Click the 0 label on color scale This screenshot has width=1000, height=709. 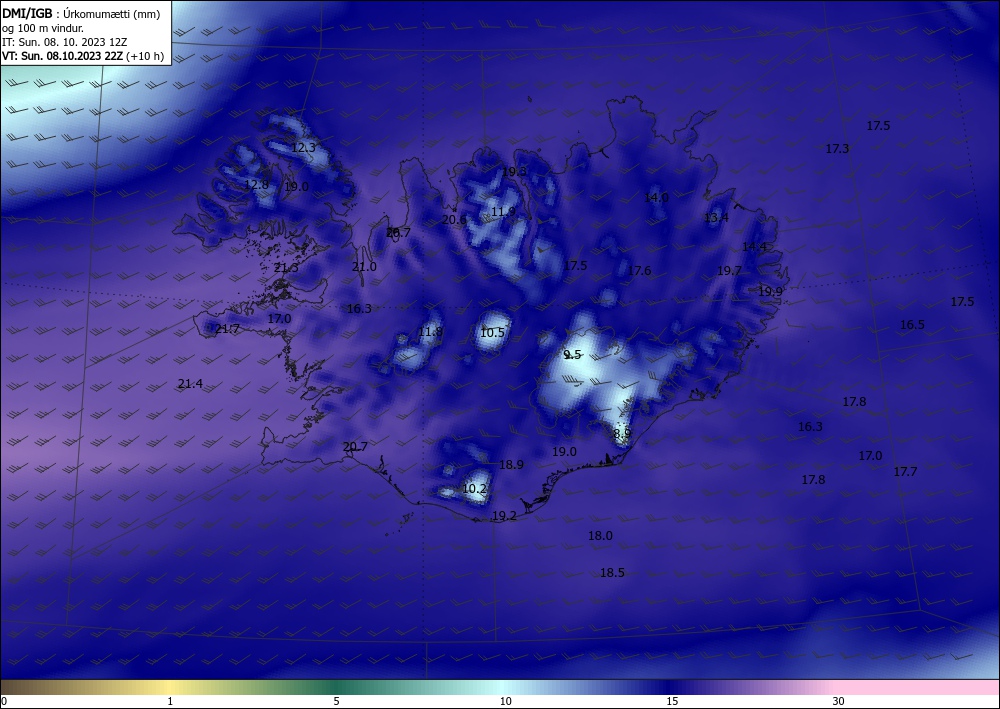pos(4,701)
